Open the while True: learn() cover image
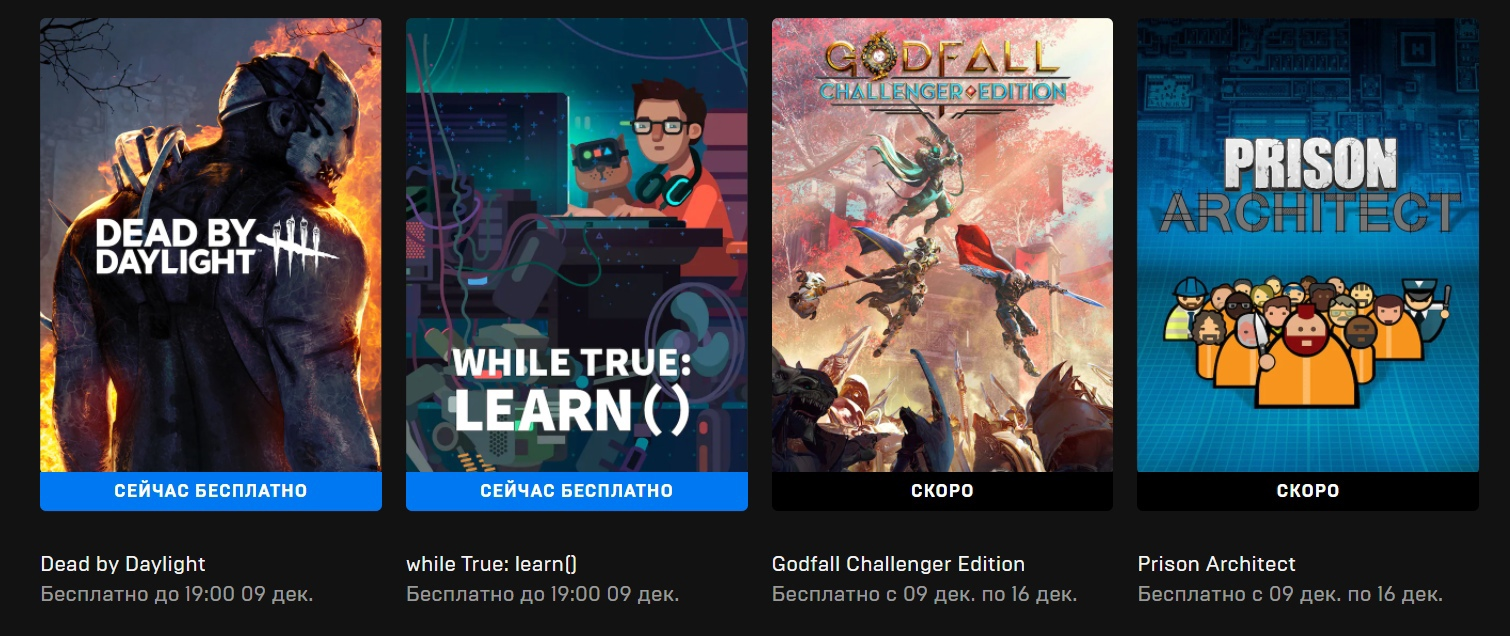 [577, 245]
